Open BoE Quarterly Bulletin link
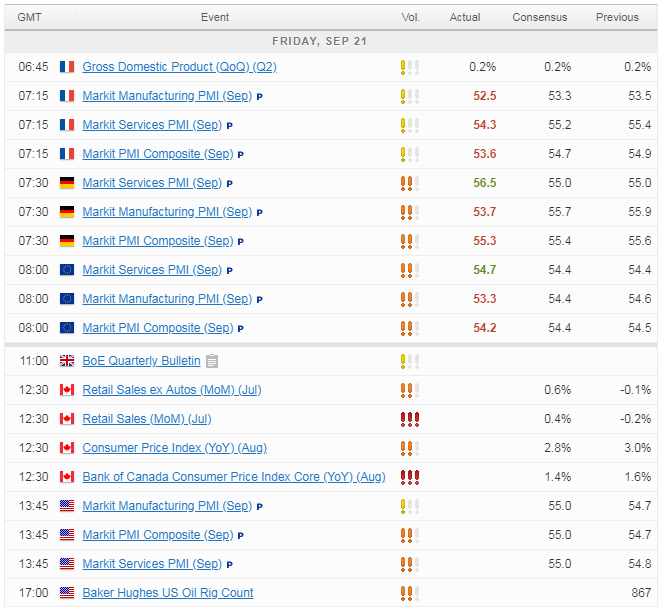The width and height of the screenshot is (659, 609). (x=141, y=361)
